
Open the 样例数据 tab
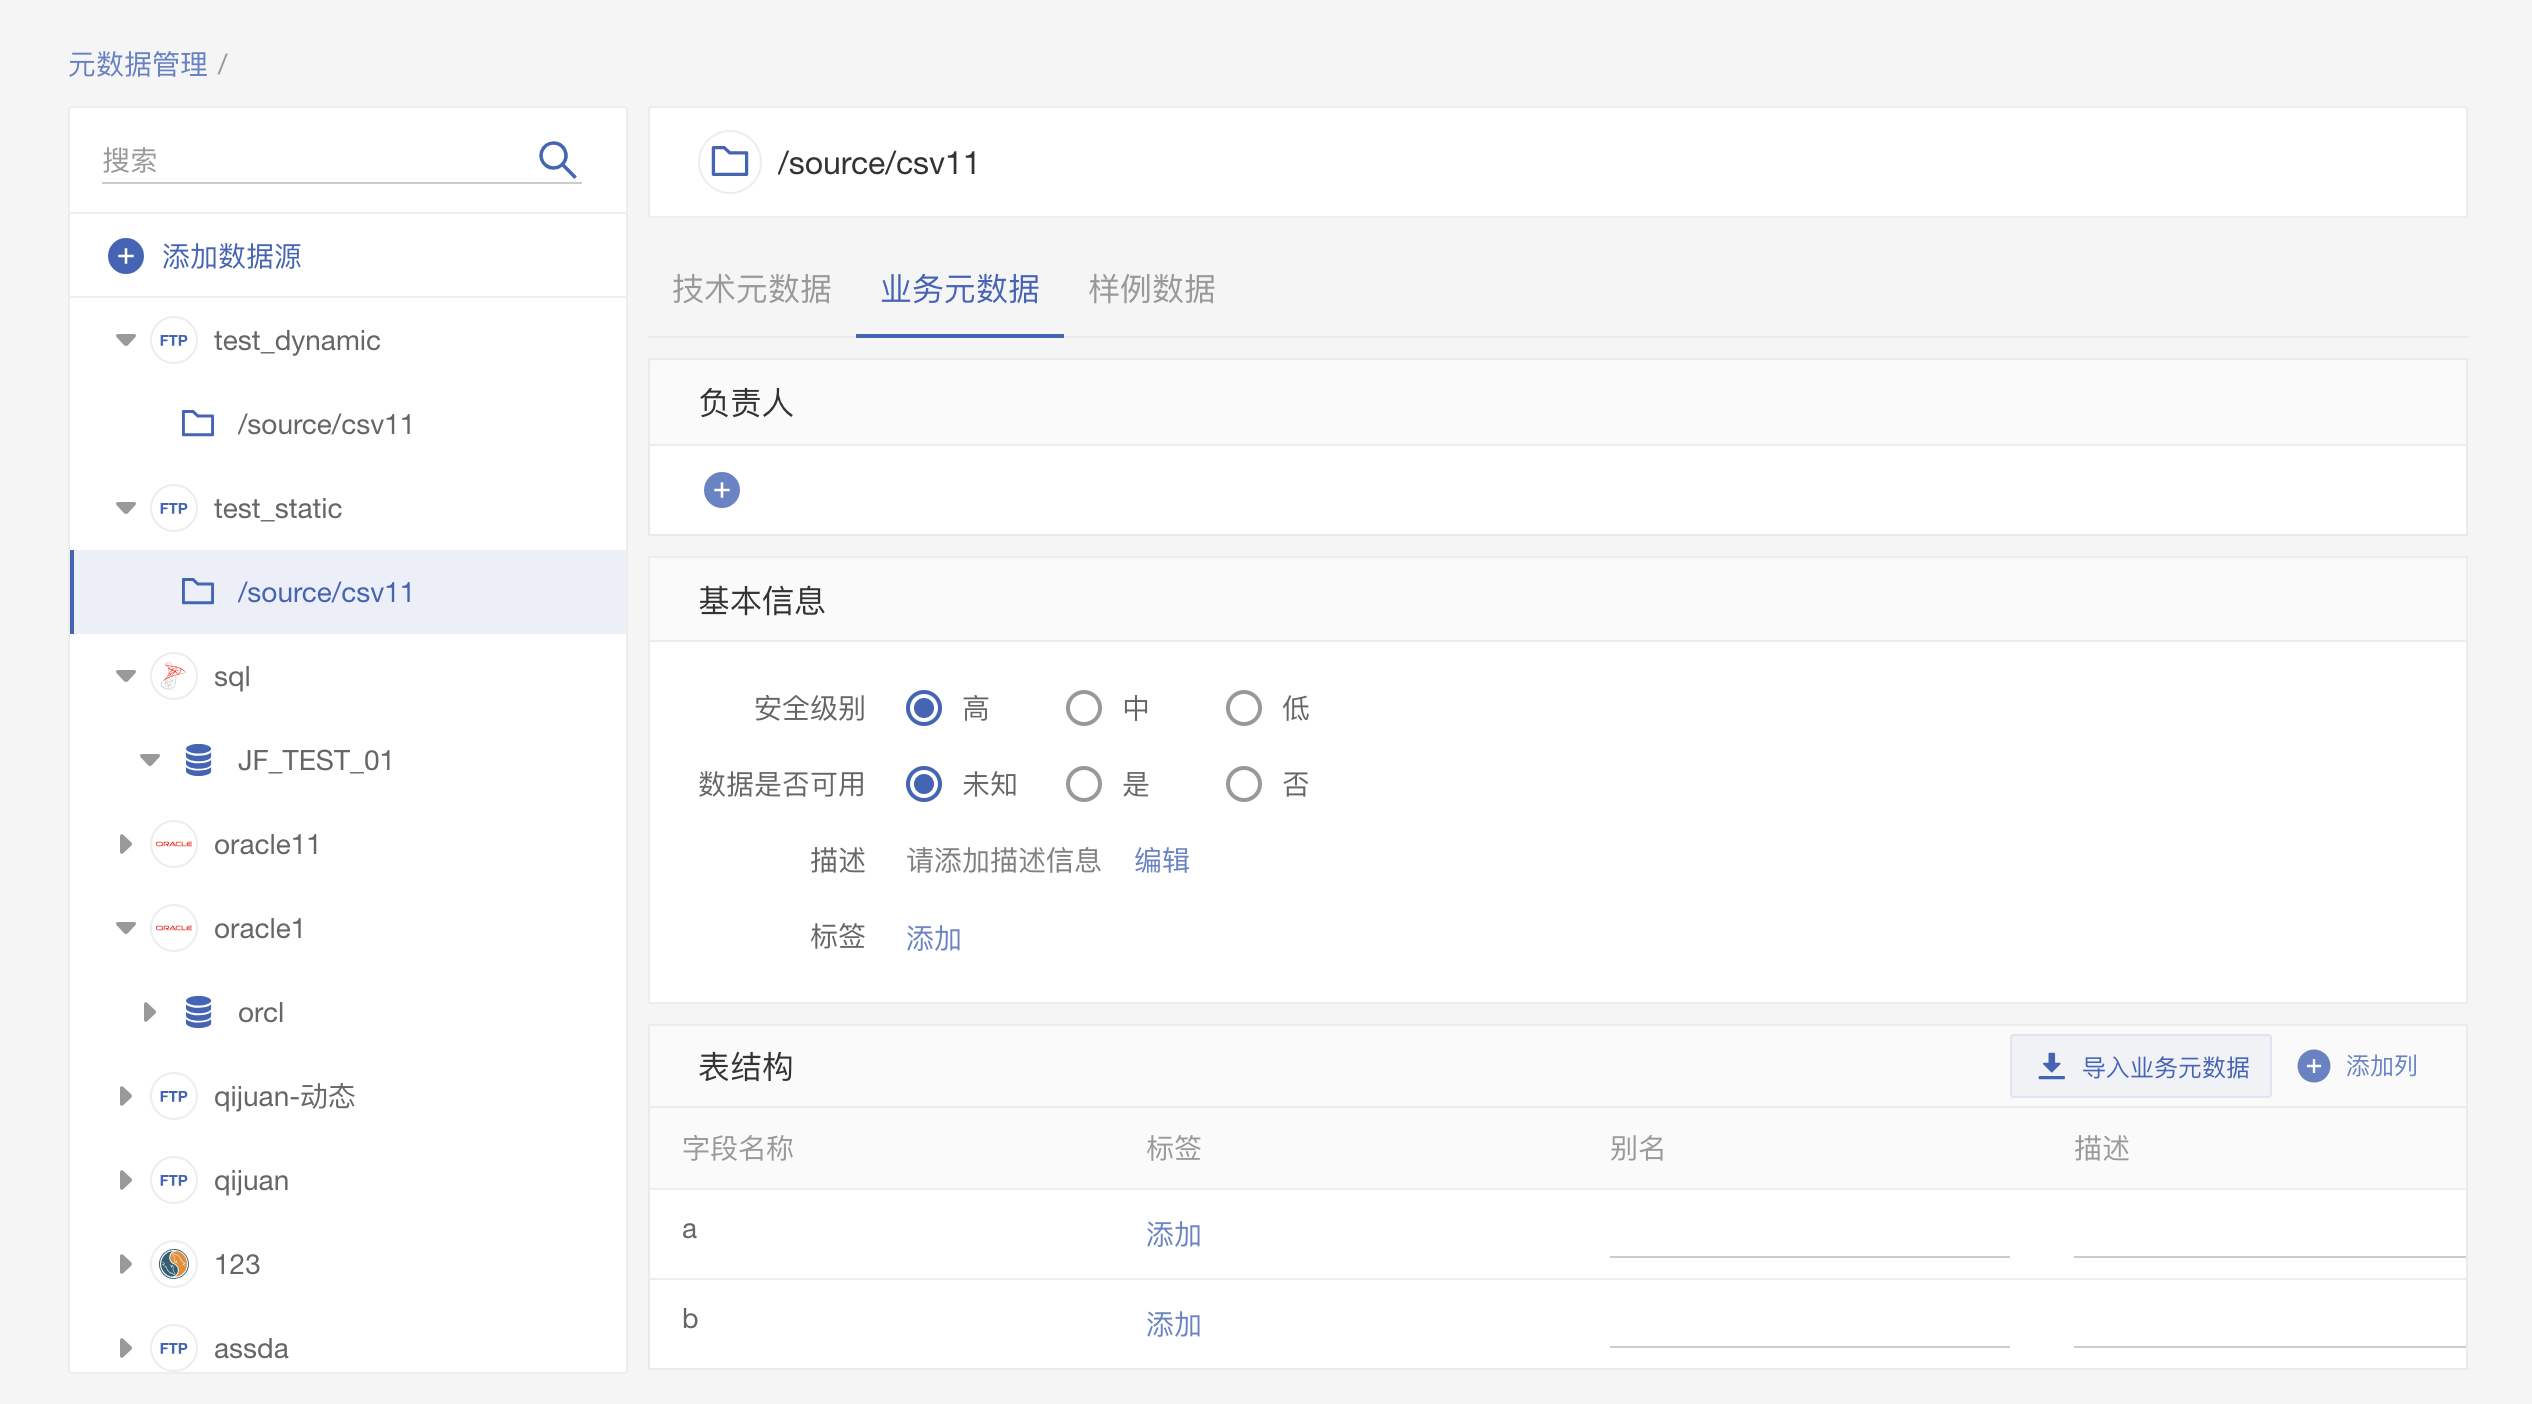coord(1151,289)
